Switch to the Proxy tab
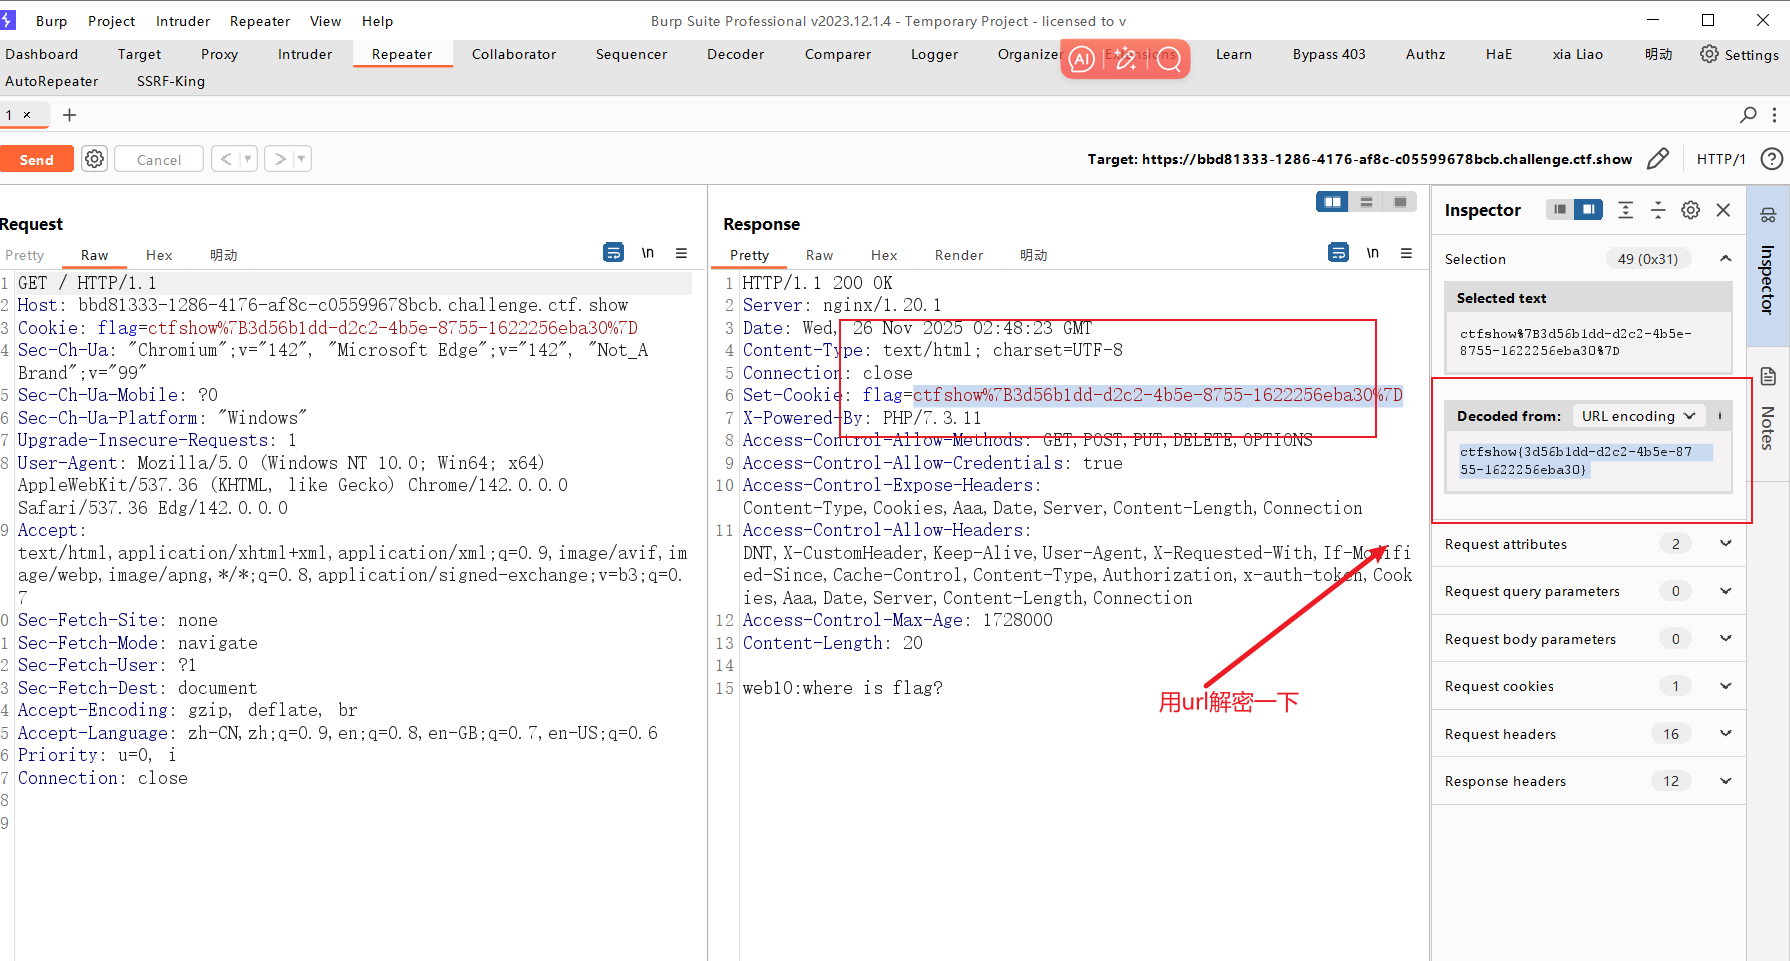The width and height of the screenshot is (1790, 961). [x=219, y=54]
